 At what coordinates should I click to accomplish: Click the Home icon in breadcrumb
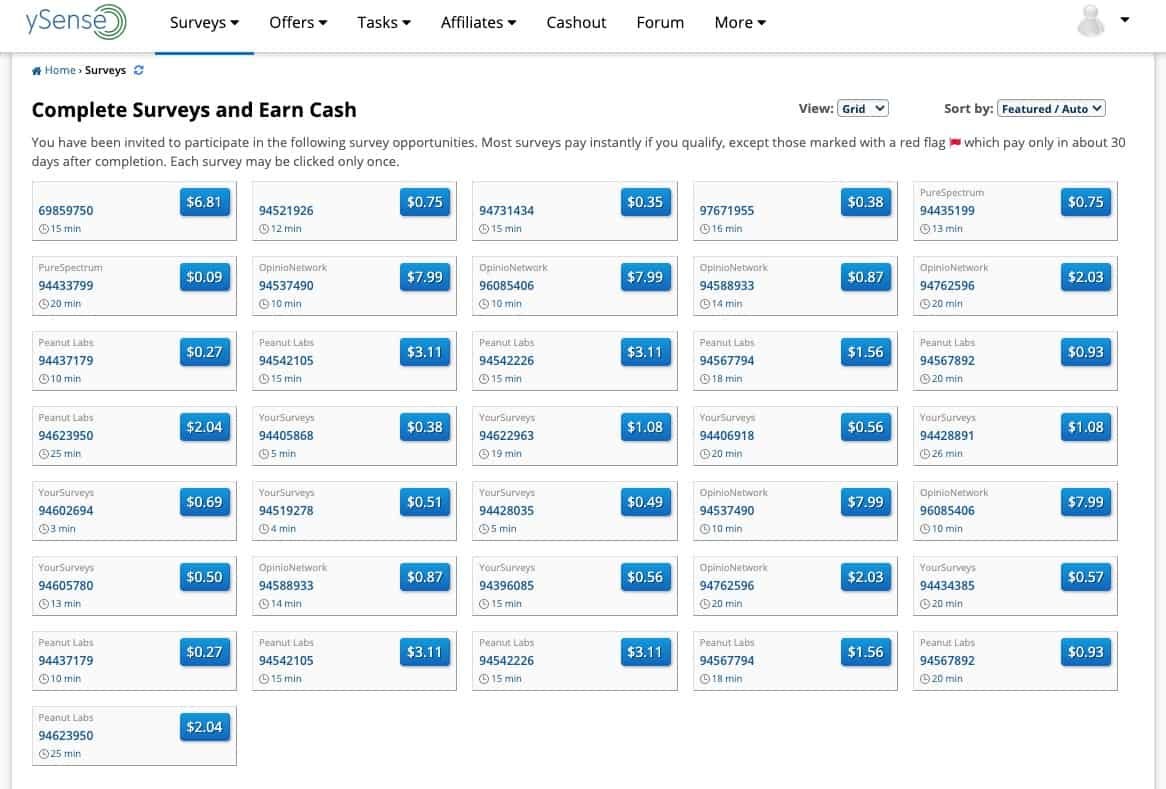pos(36,71)
